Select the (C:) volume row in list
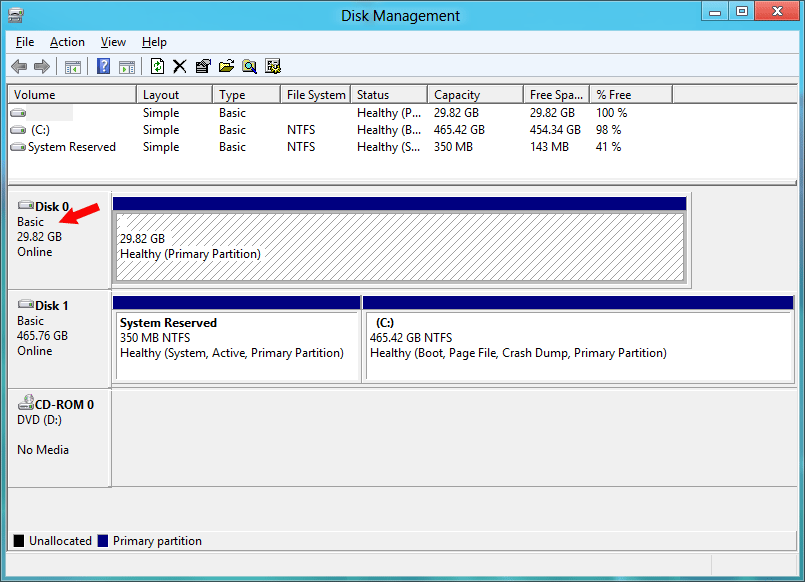Viewport: 805px width, 582px height. tap(40, 130)
